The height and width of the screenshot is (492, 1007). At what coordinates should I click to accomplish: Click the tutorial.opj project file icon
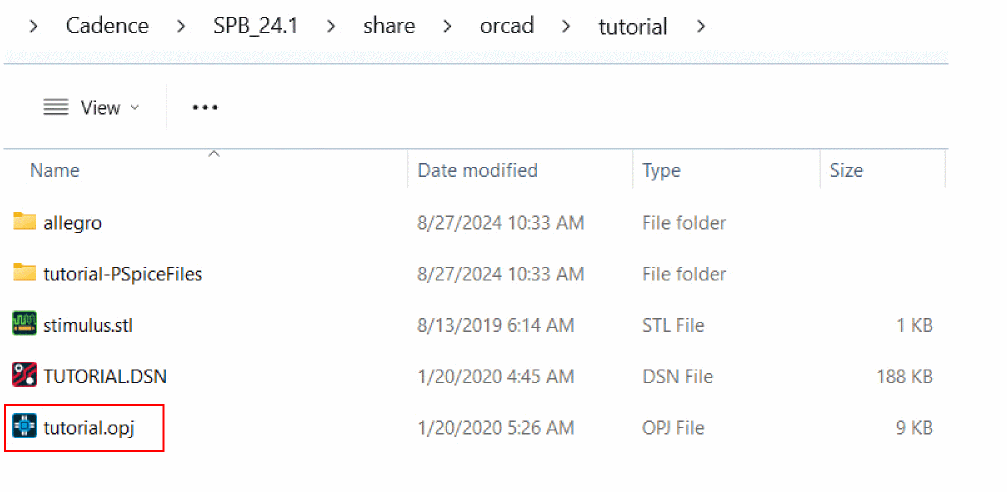click(24, 427)
